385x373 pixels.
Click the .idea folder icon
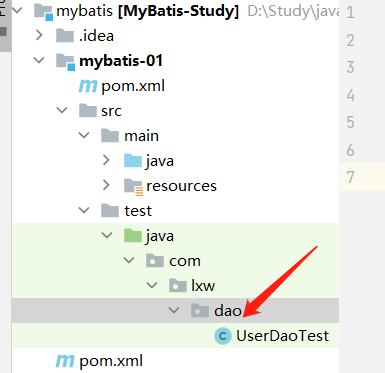point(65,35)
